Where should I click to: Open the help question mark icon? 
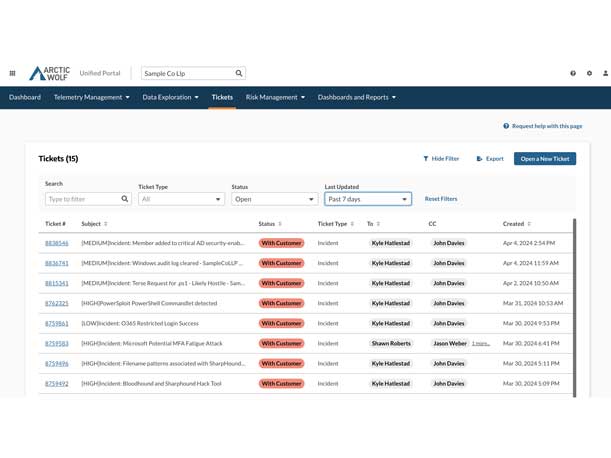[573, 73]
